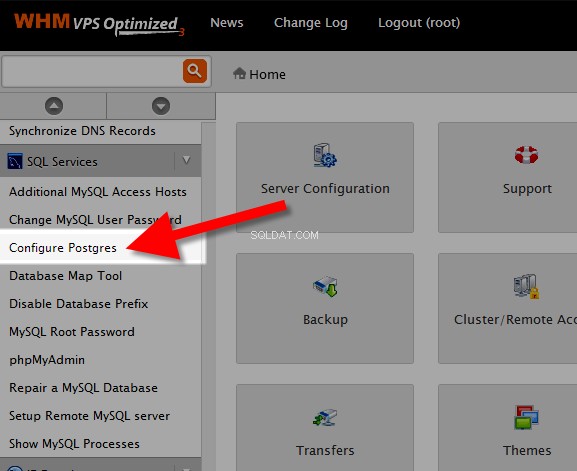
Task: Open phpMyAdmin from SQL Services
Action: [x=47, y=360]
